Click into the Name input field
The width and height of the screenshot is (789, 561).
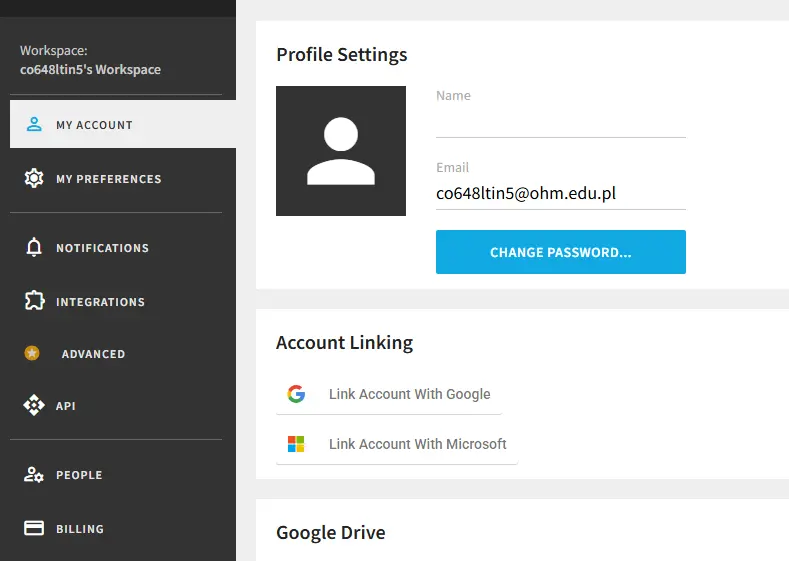[x=561, y=123]
